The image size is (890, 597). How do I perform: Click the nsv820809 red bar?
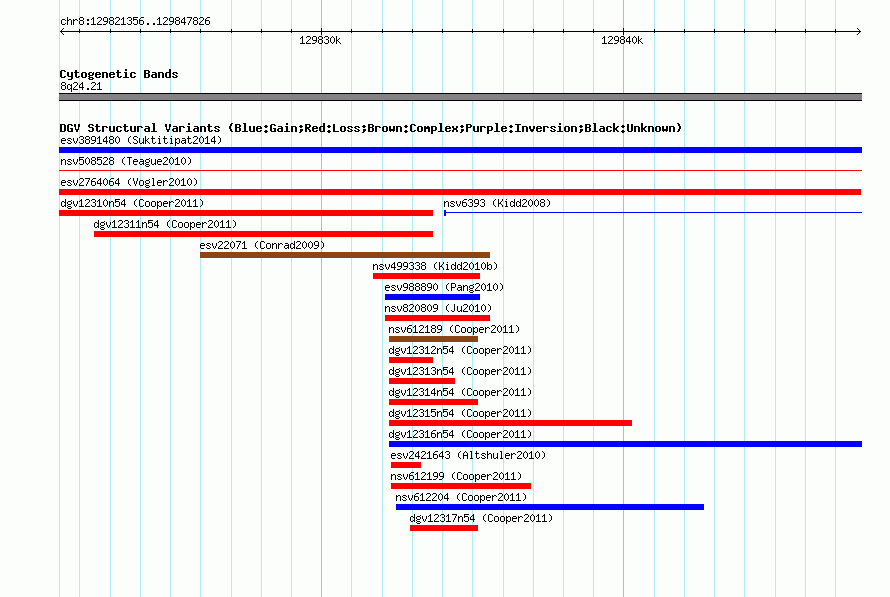pos(437,318)
